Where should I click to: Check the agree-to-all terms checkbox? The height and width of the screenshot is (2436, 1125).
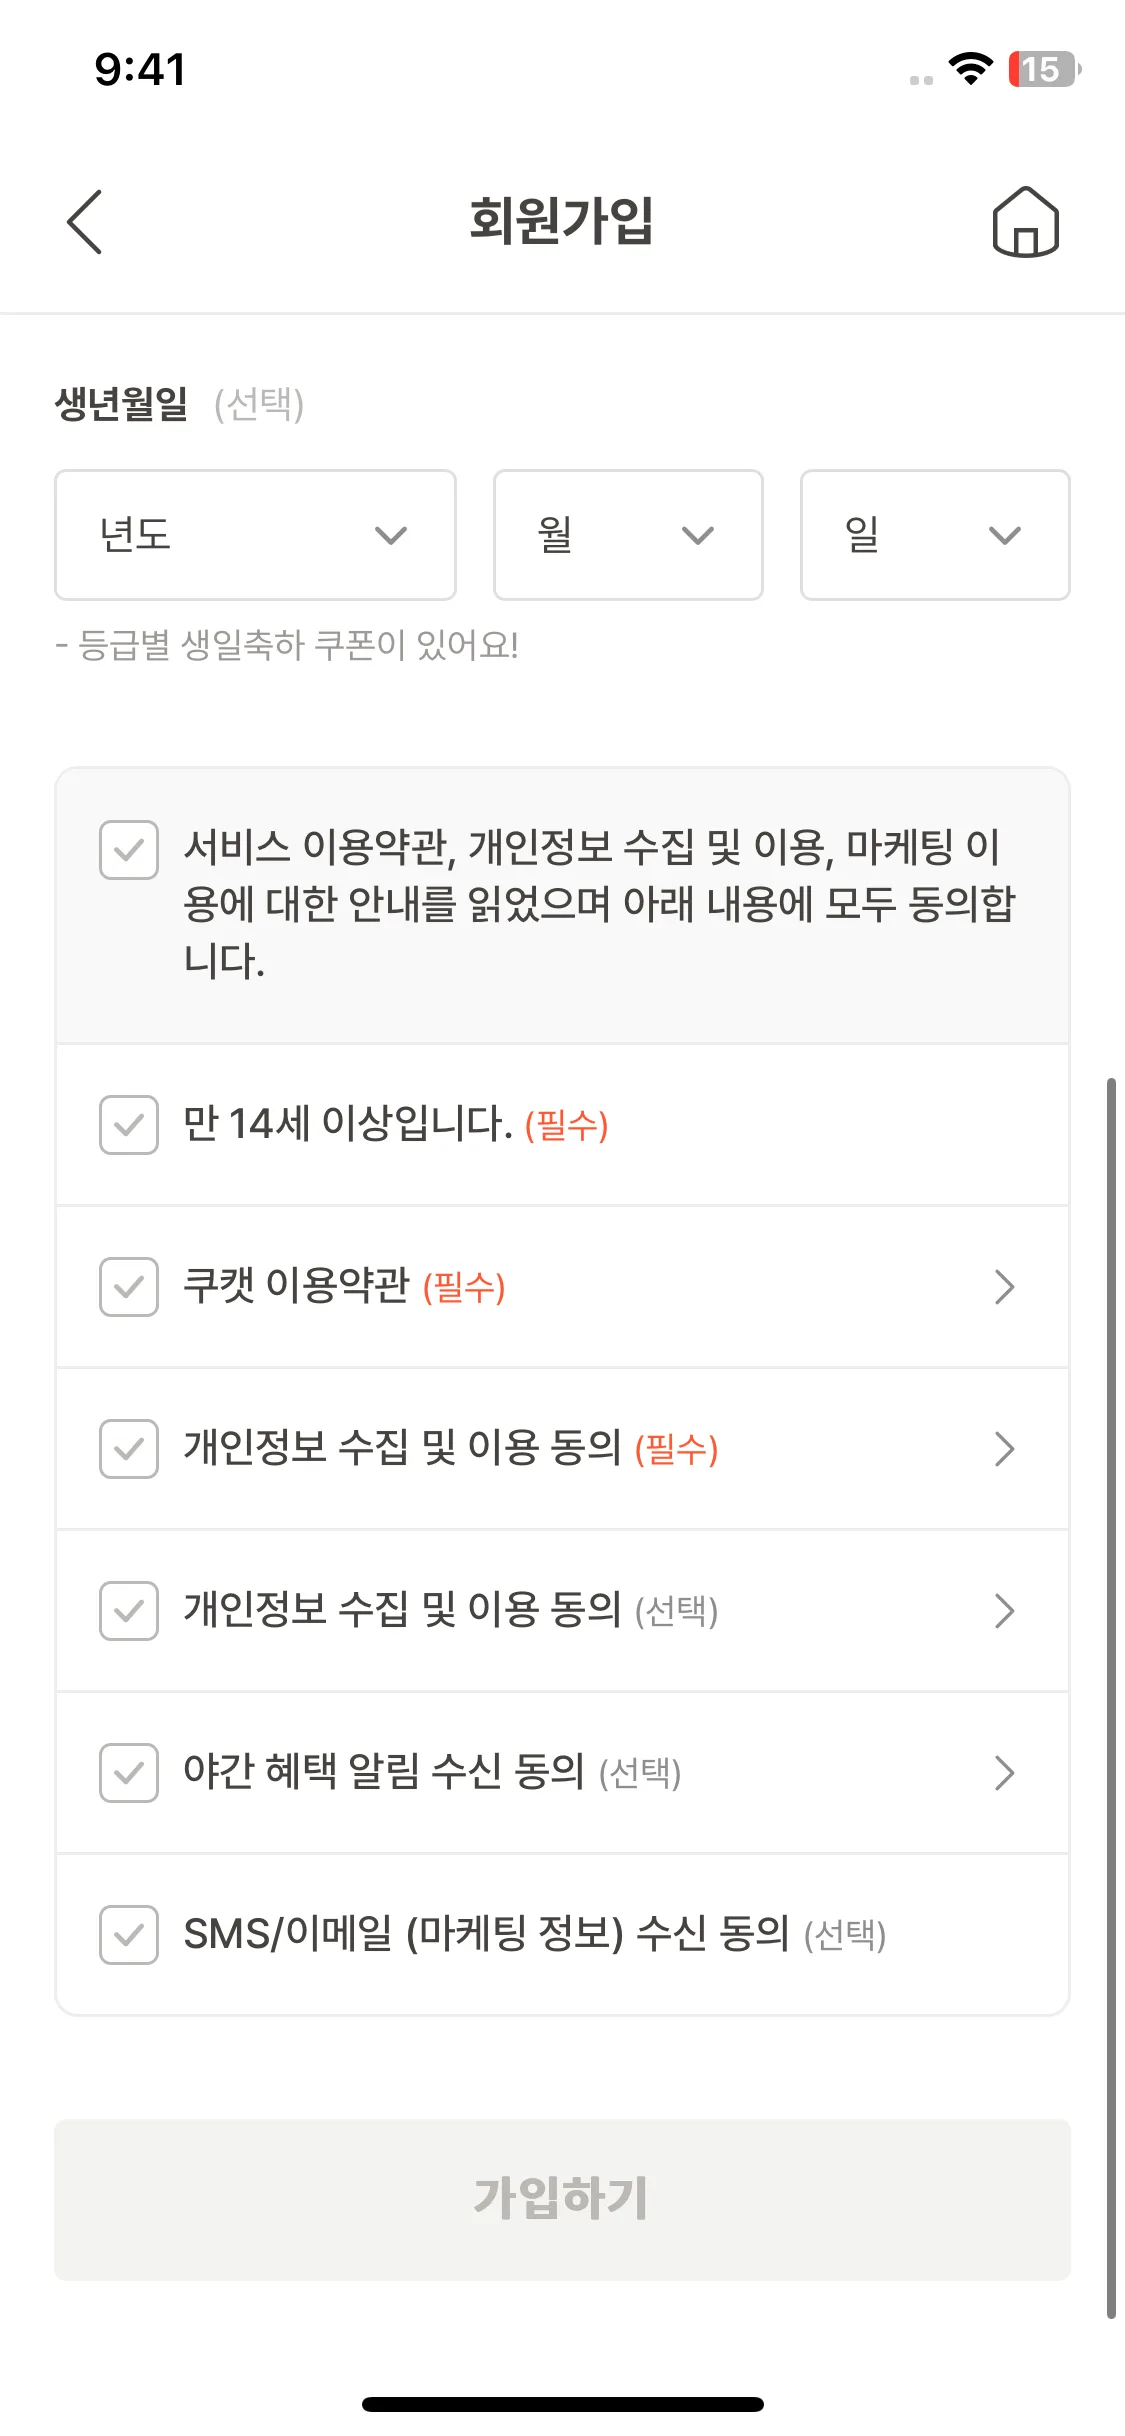tap(129, 850)
